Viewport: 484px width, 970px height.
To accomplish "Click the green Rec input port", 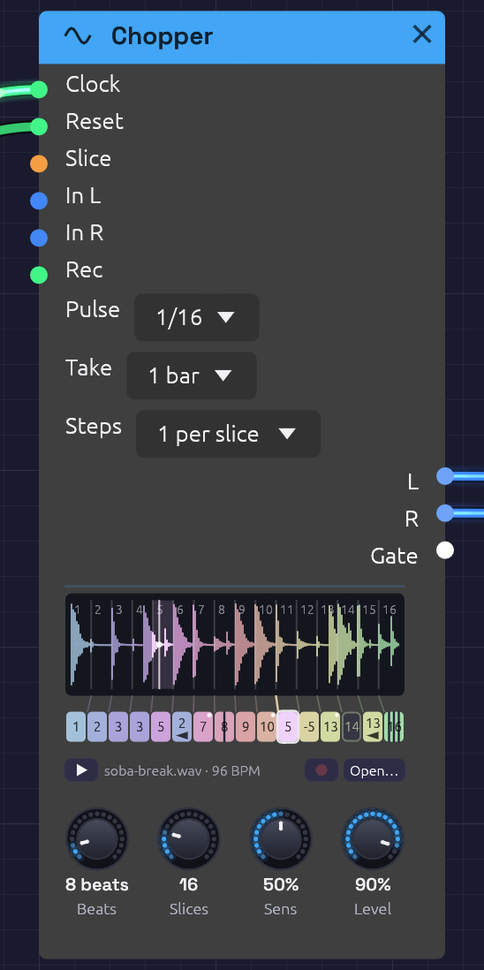I will point(39,275).
